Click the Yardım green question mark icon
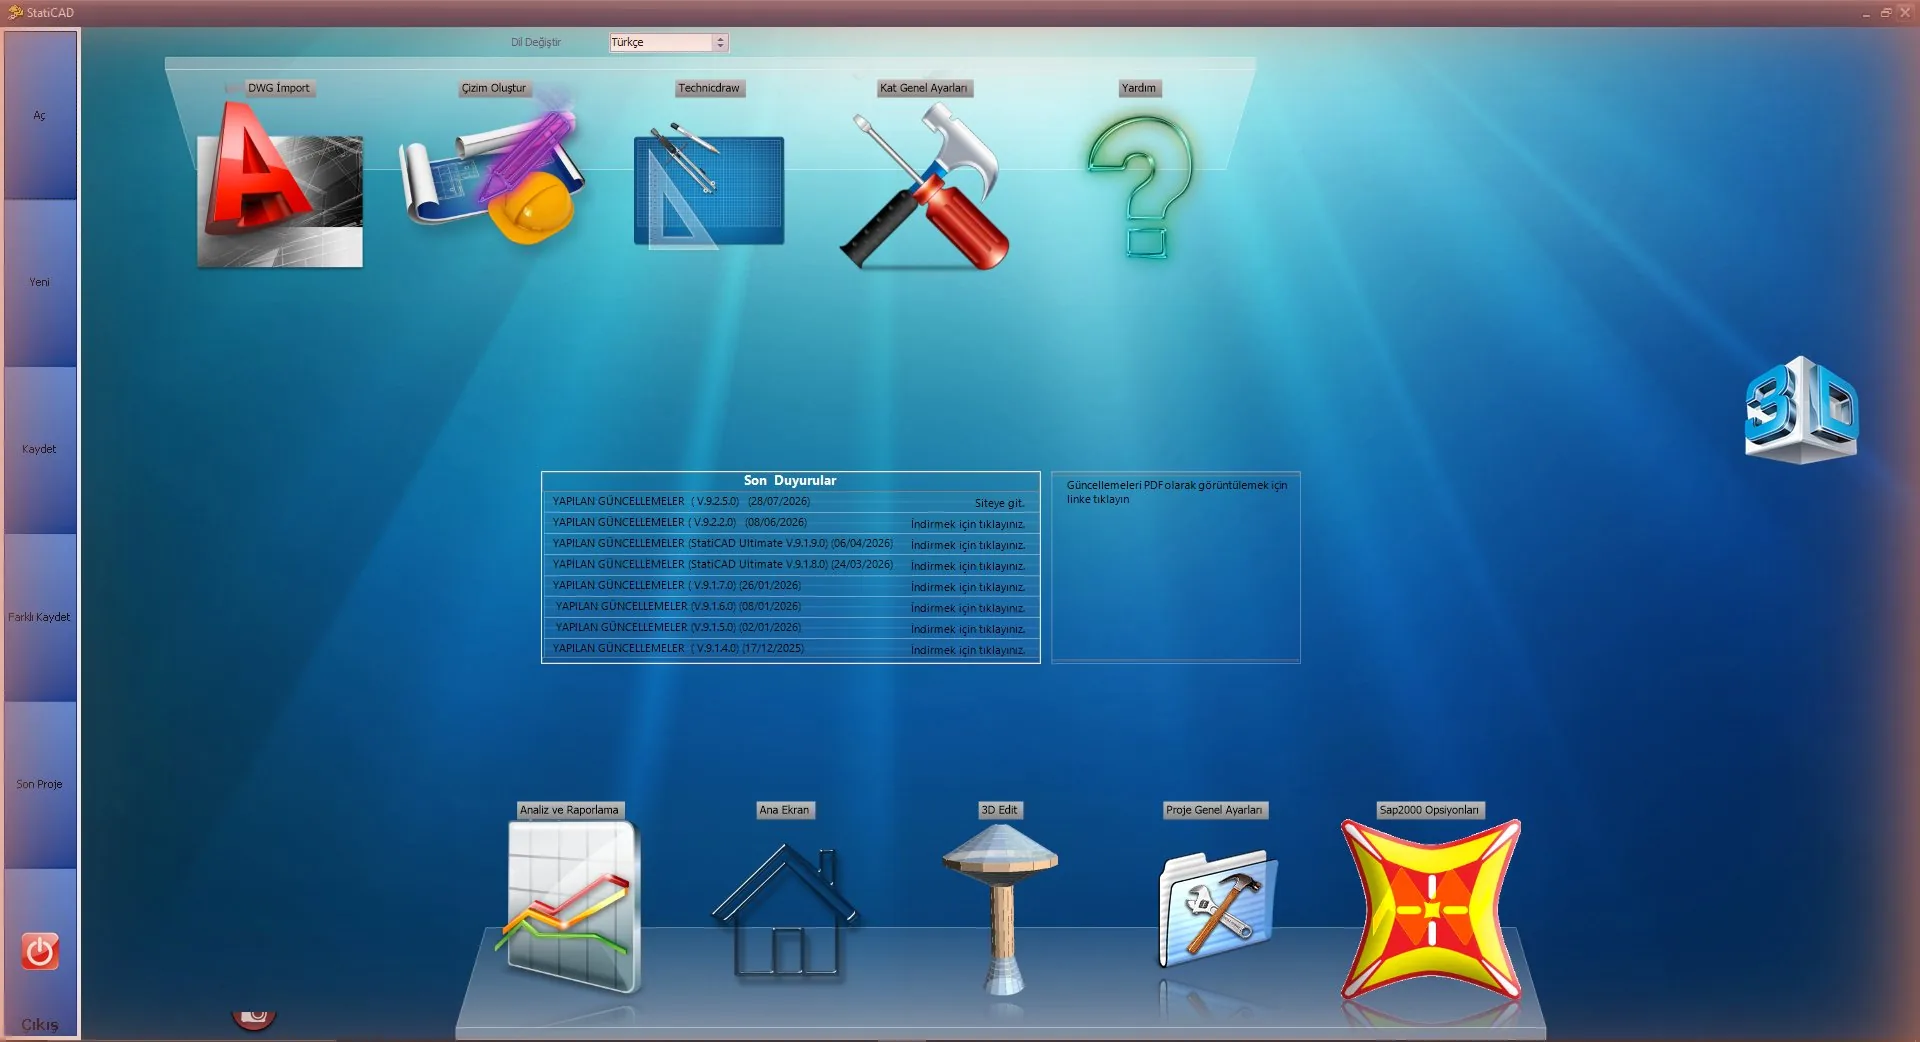The image size is (1920, 1042). click(x=1140, y=186)
